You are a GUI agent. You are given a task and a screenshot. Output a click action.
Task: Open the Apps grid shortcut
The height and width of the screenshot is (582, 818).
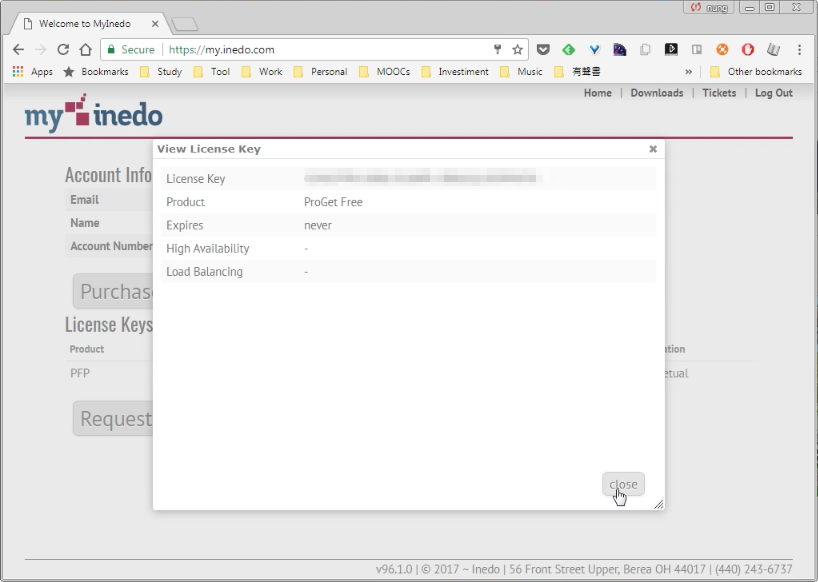click(x=32, y=71)
